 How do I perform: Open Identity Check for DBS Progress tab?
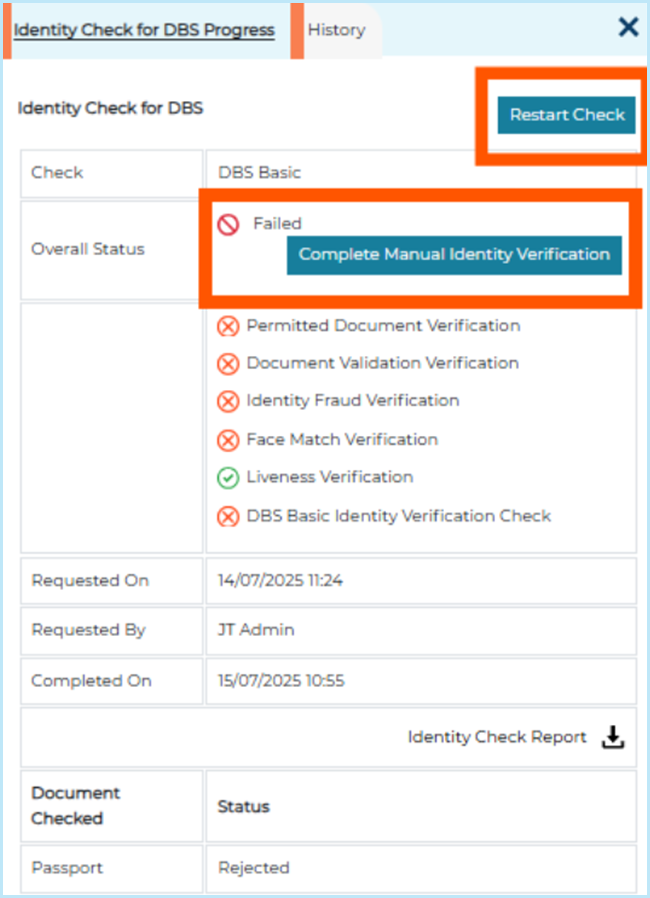(x=144, y=30)
